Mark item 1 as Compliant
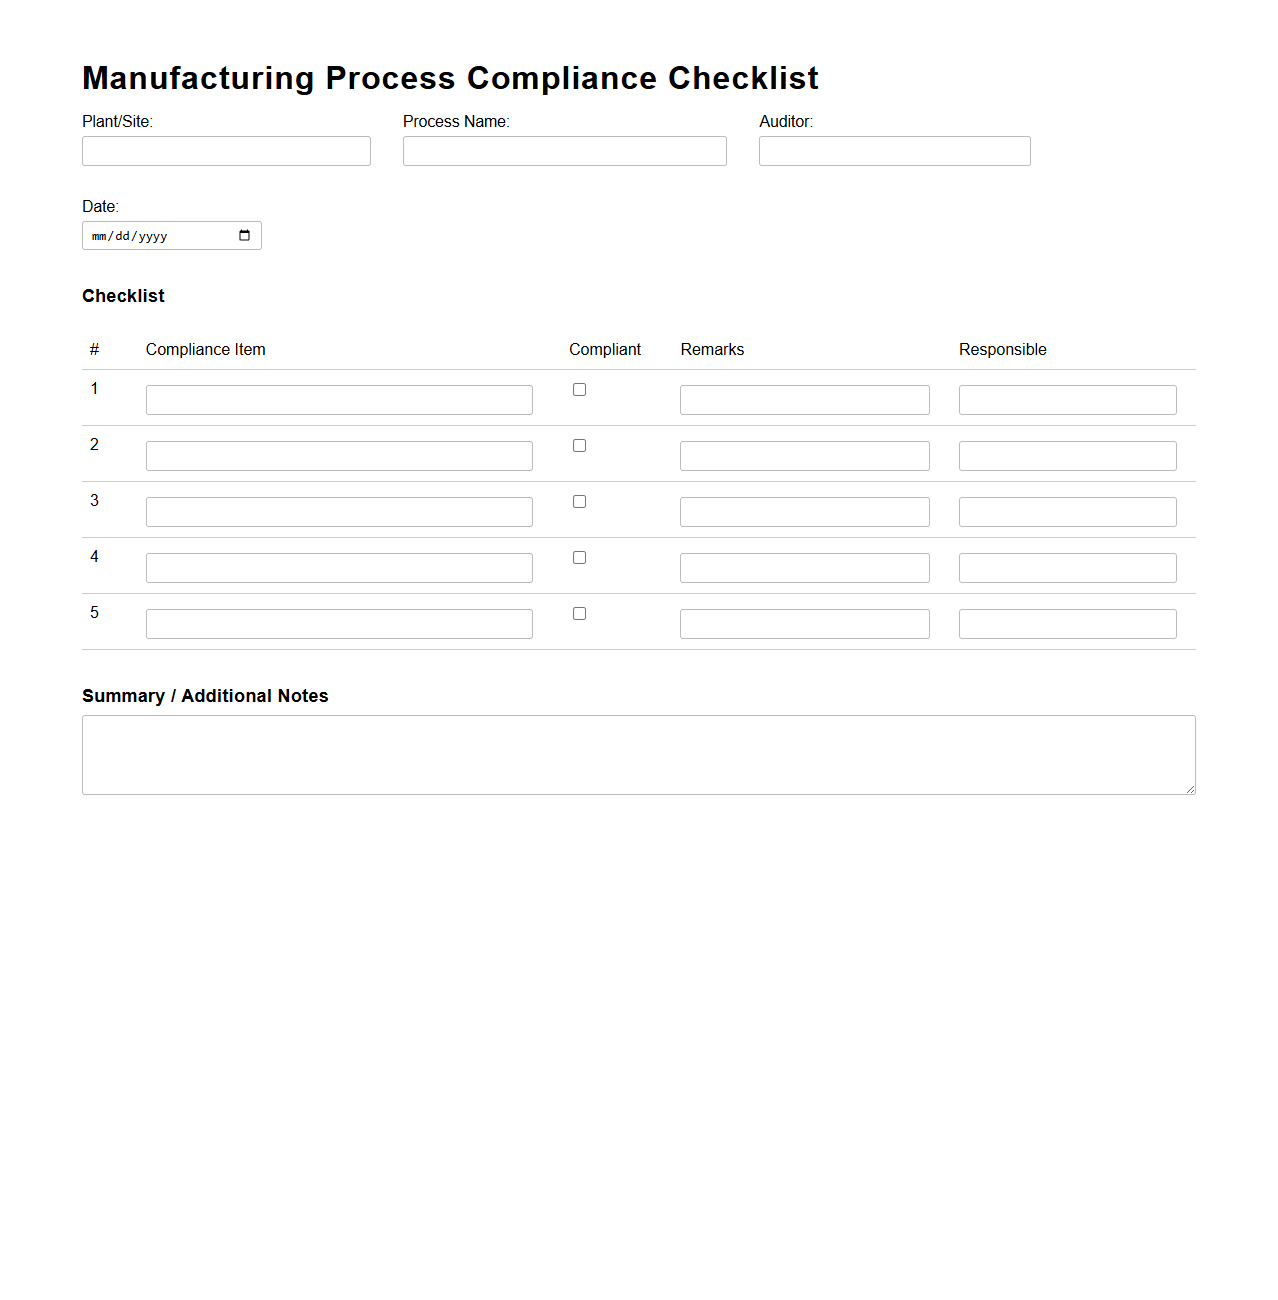The width and height of the screenshot is (1278, 1300). tap(579, 389)
